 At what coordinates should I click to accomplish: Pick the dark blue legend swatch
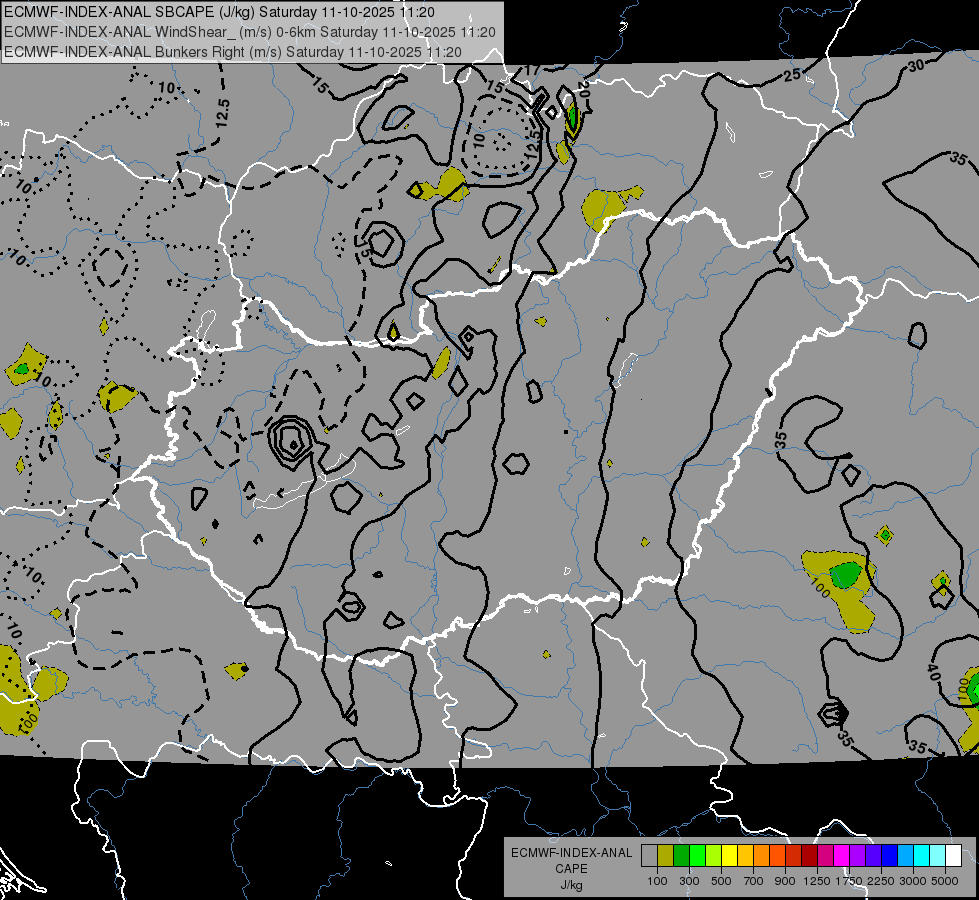click(x=889, y=856)
